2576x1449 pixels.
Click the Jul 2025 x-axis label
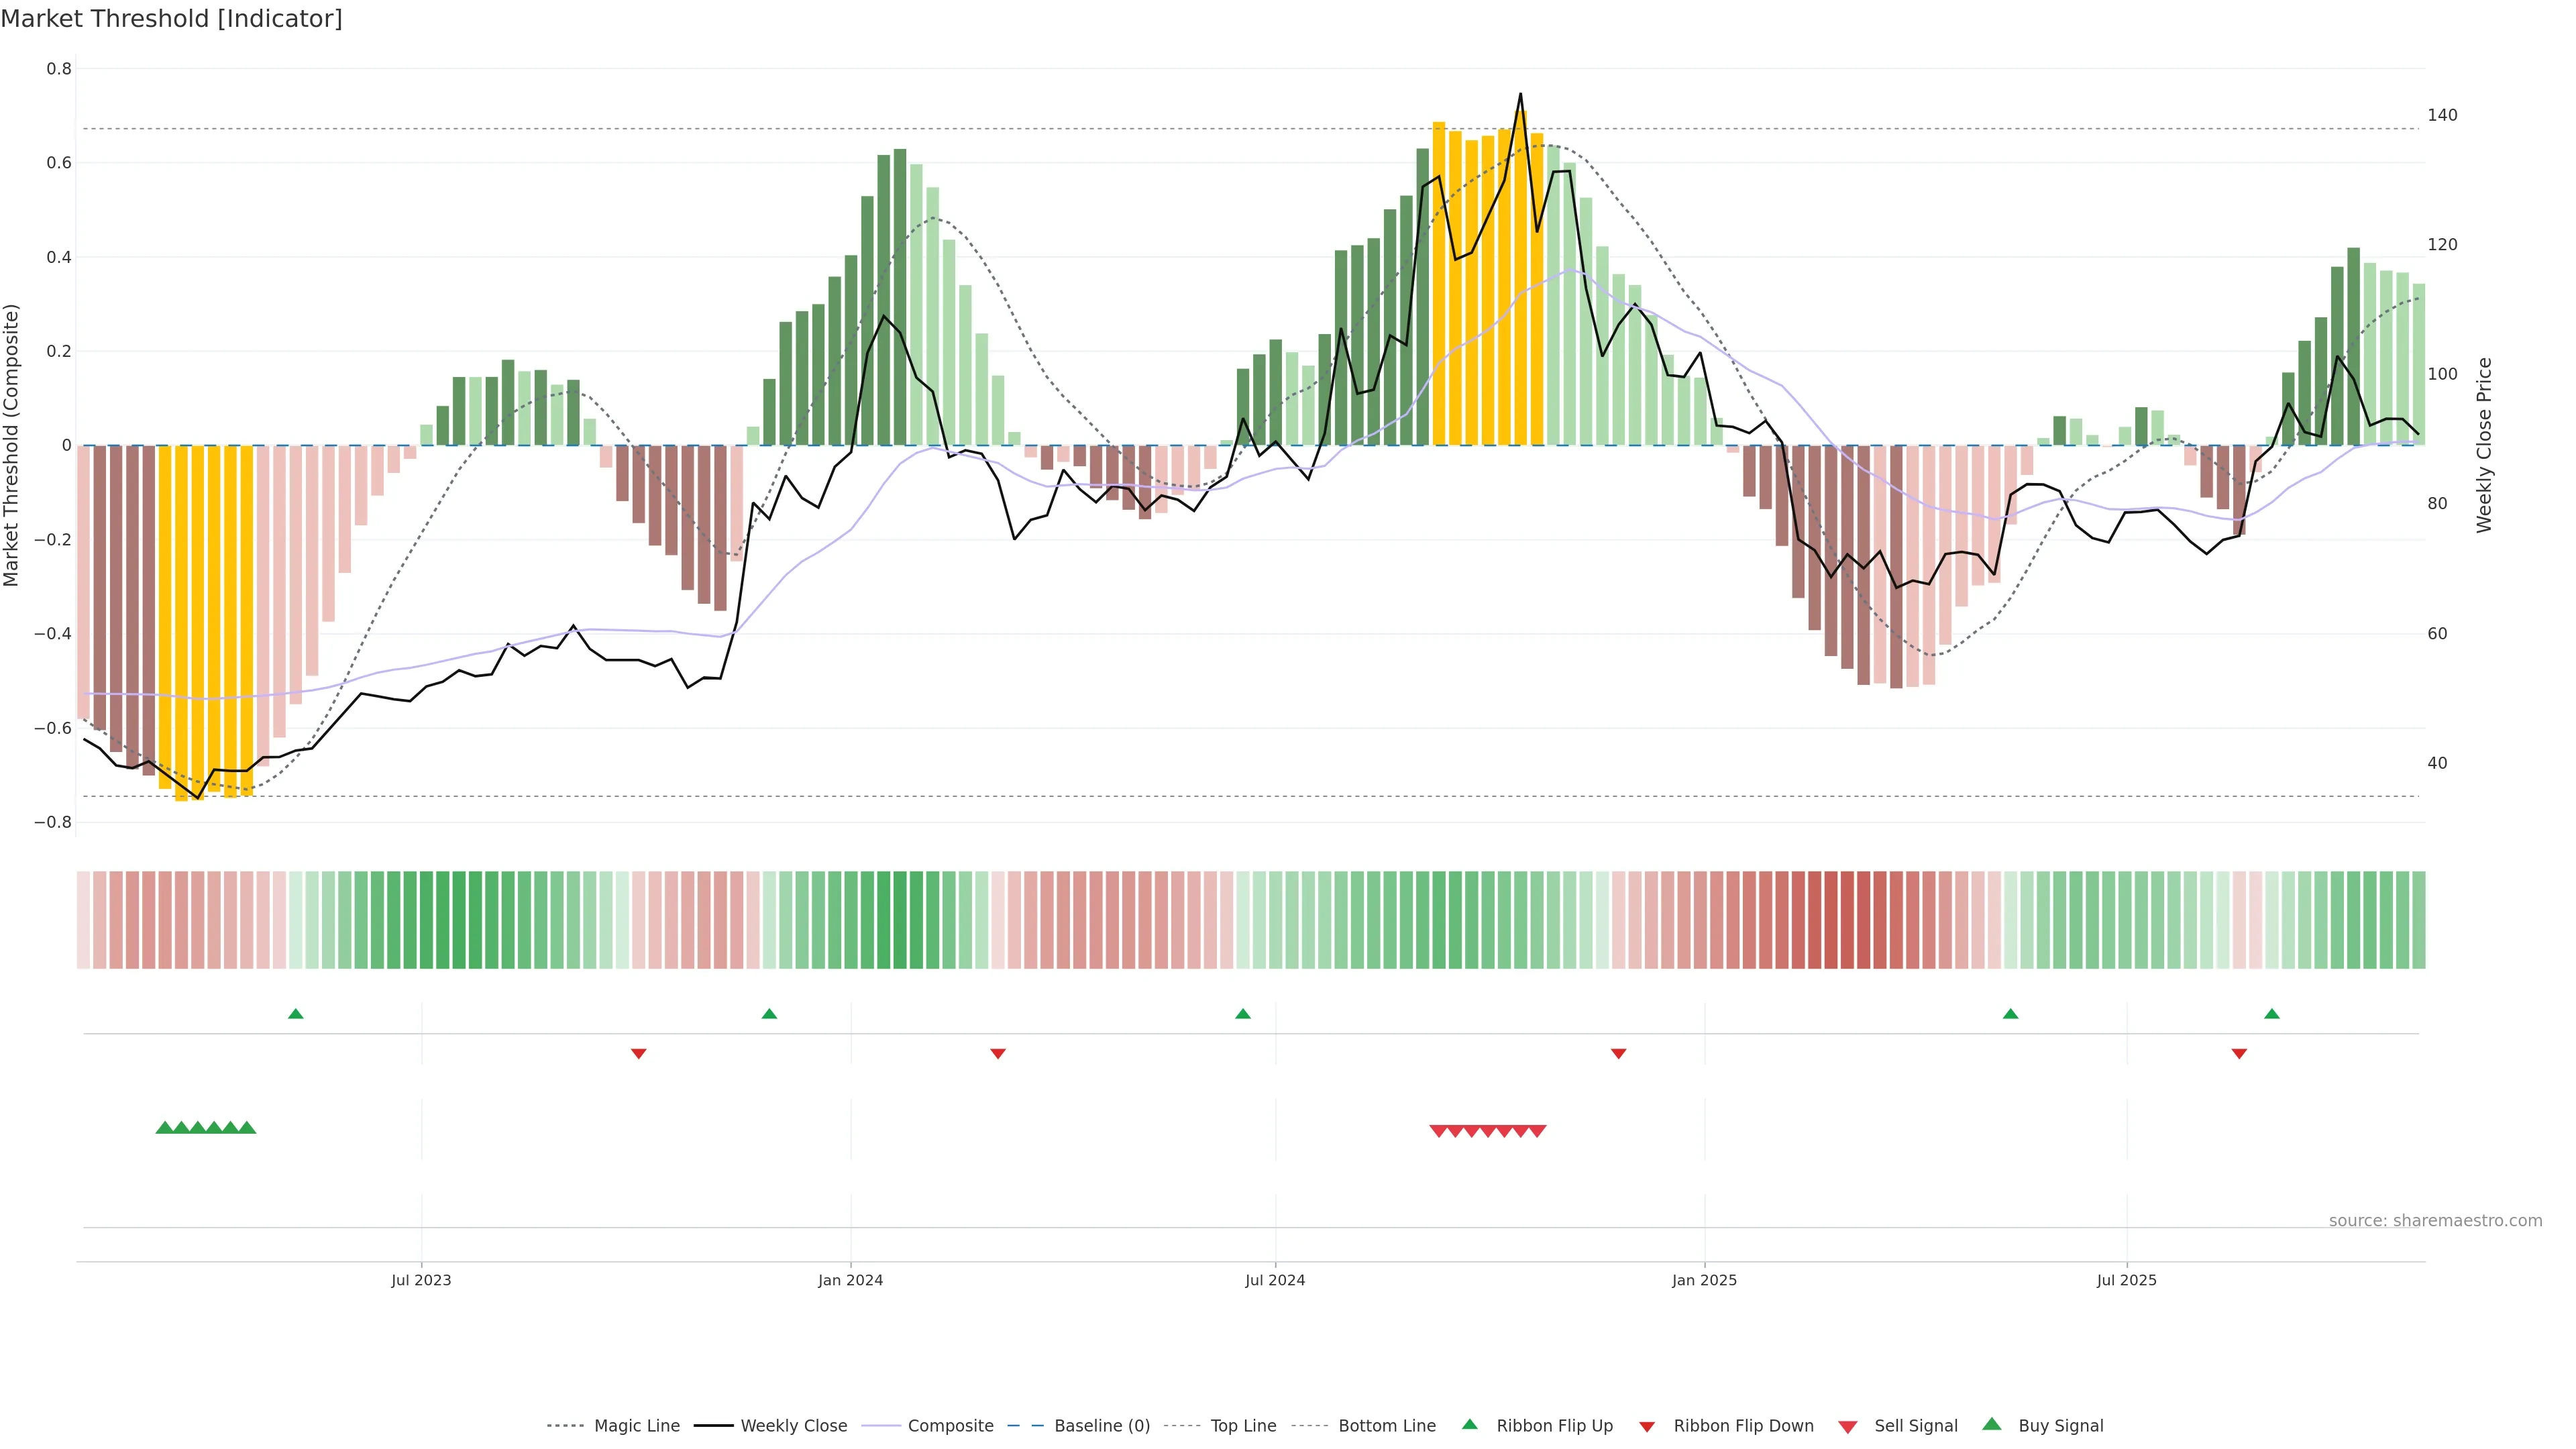[x=2126, y=1280]
